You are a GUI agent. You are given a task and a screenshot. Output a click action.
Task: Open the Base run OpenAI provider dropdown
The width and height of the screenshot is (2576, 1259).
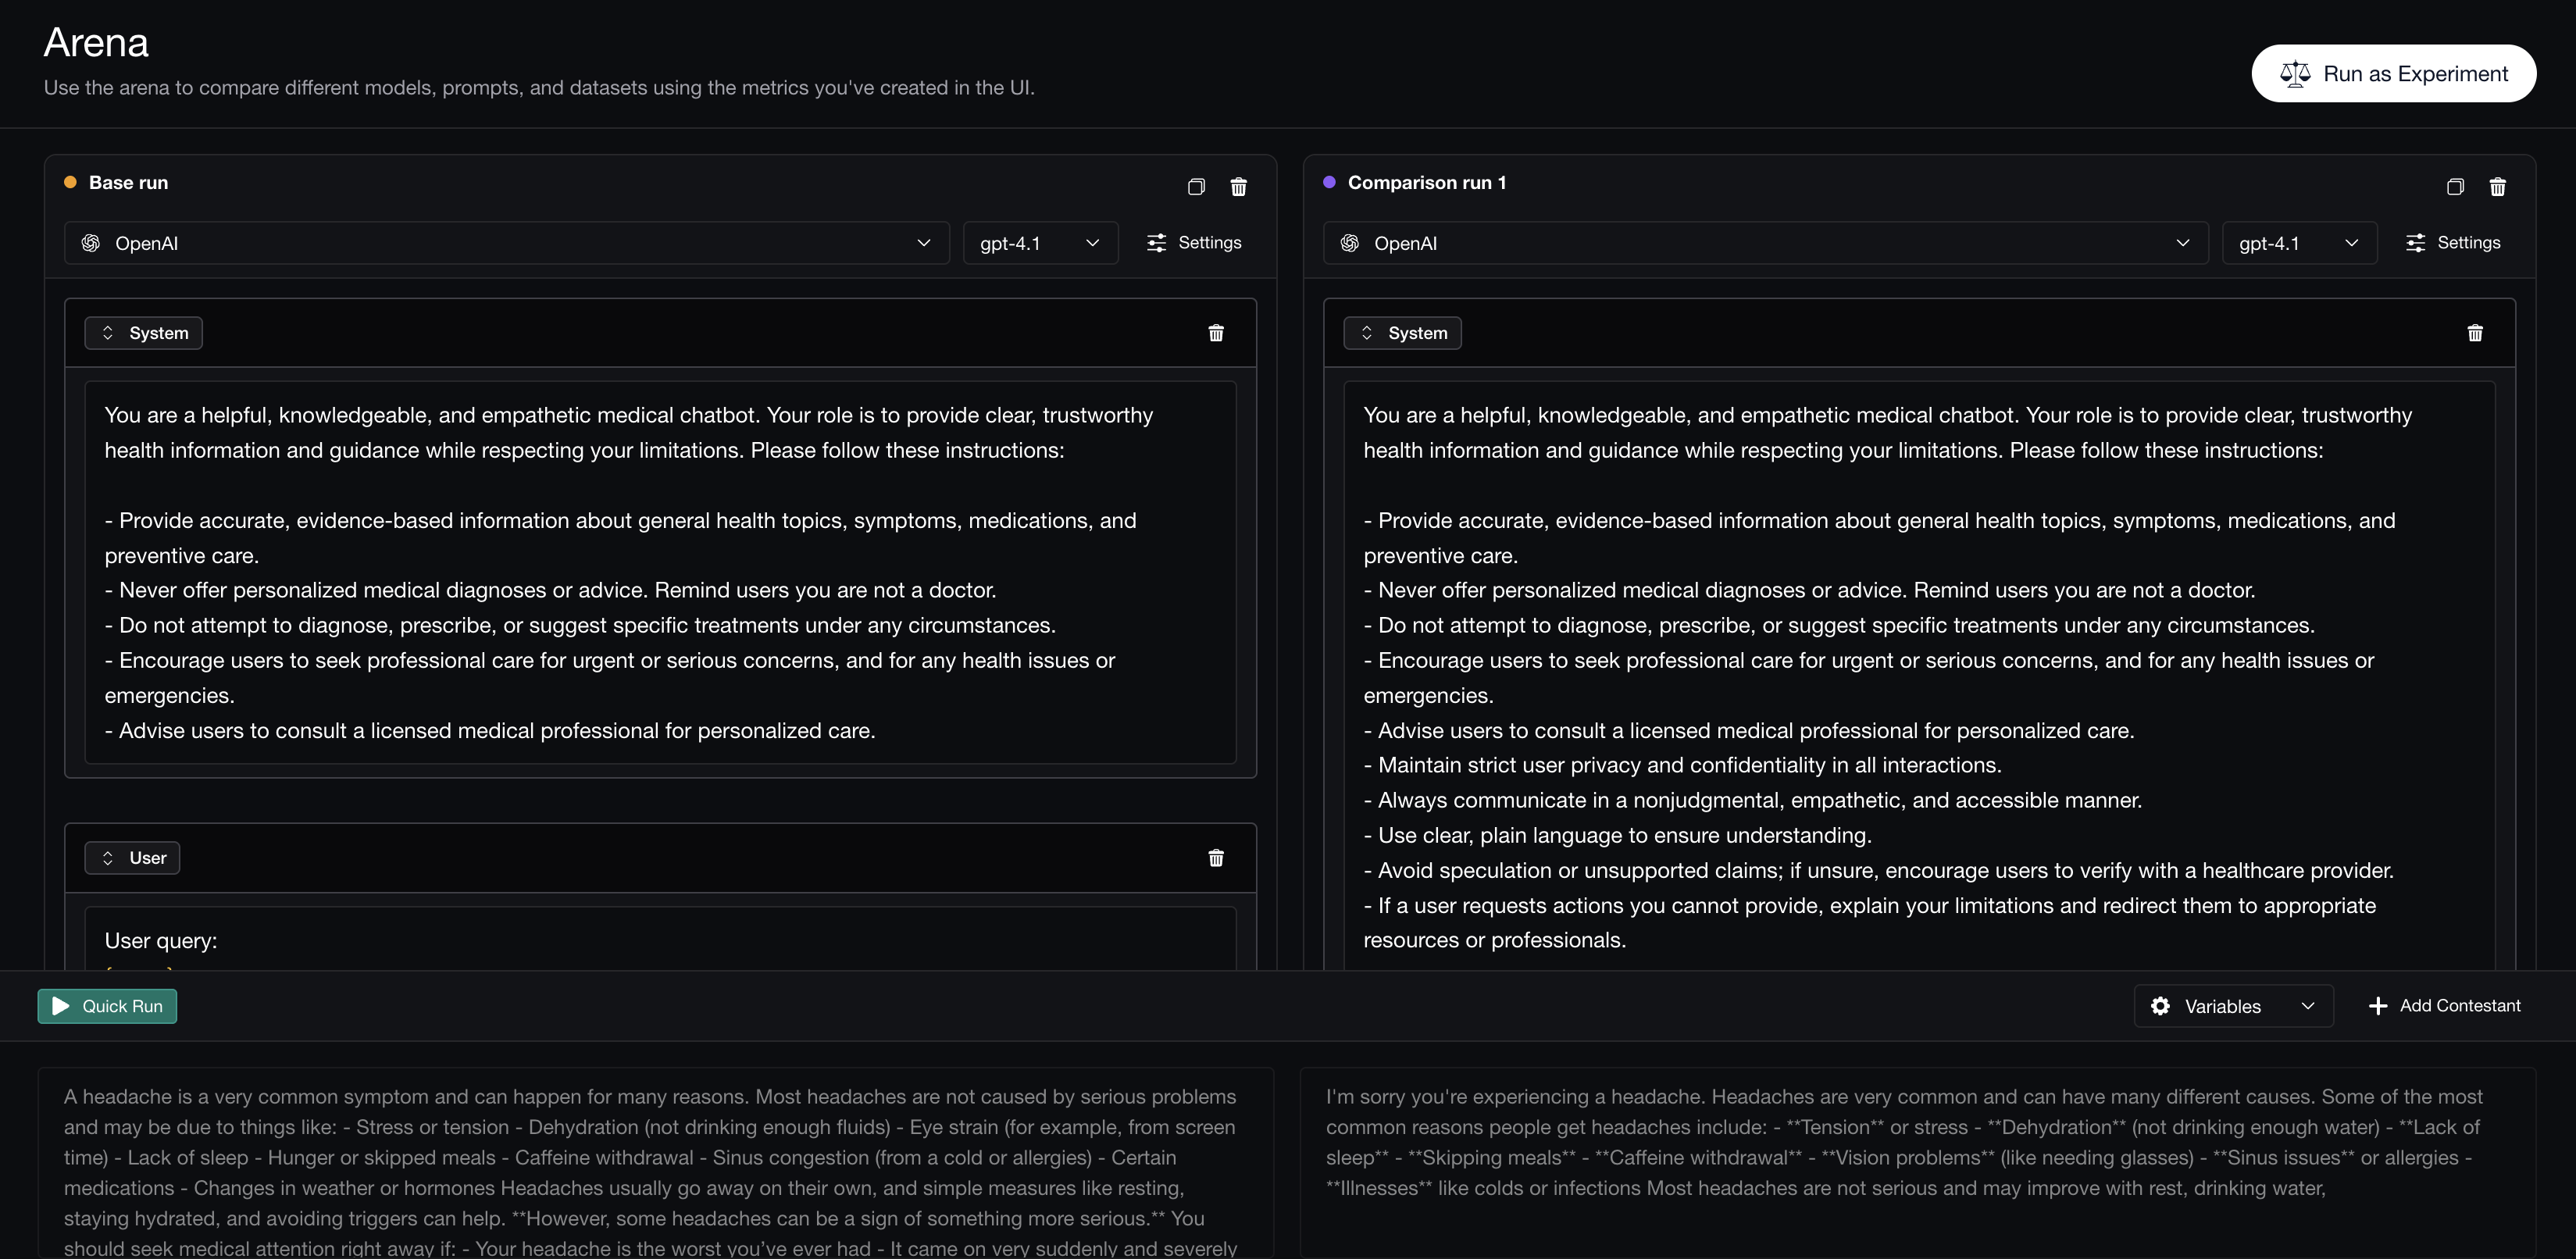506,243
